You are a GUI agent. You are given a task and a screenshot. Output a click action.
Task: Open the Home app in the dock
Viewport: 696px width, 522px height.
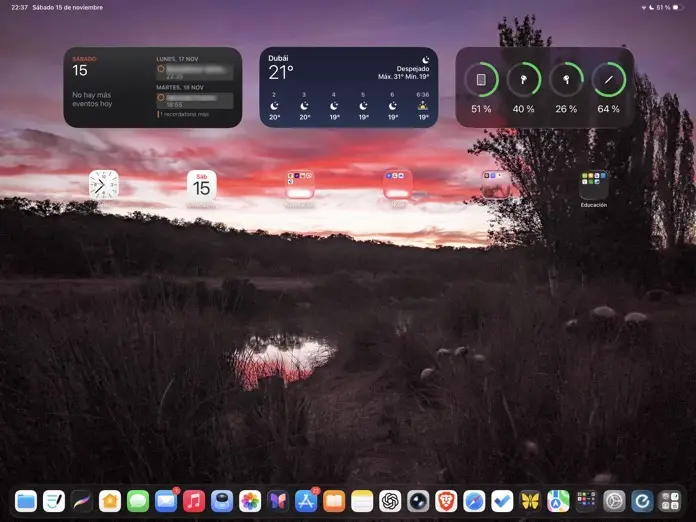pos(110,501)
